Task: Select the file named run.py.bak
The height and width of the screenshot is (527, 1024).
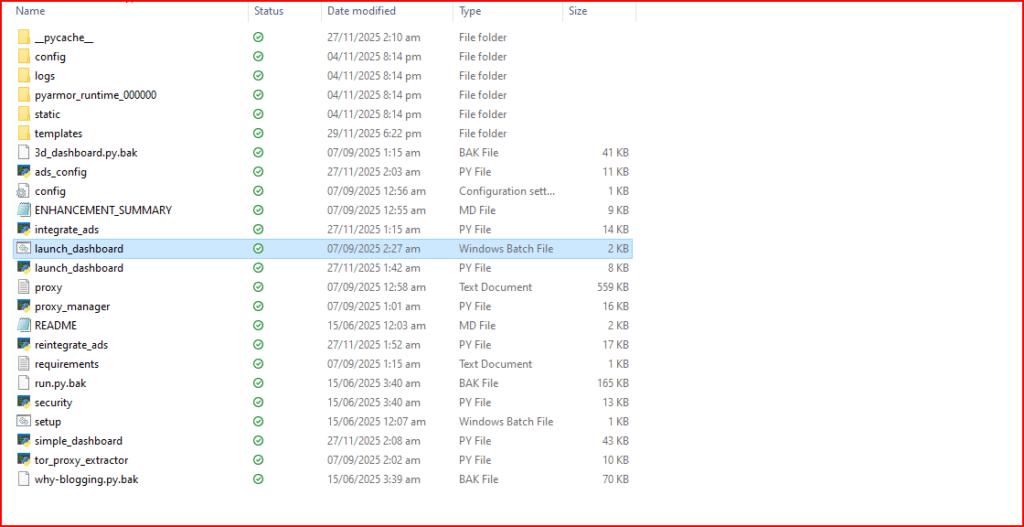Action: pos(60,383)
